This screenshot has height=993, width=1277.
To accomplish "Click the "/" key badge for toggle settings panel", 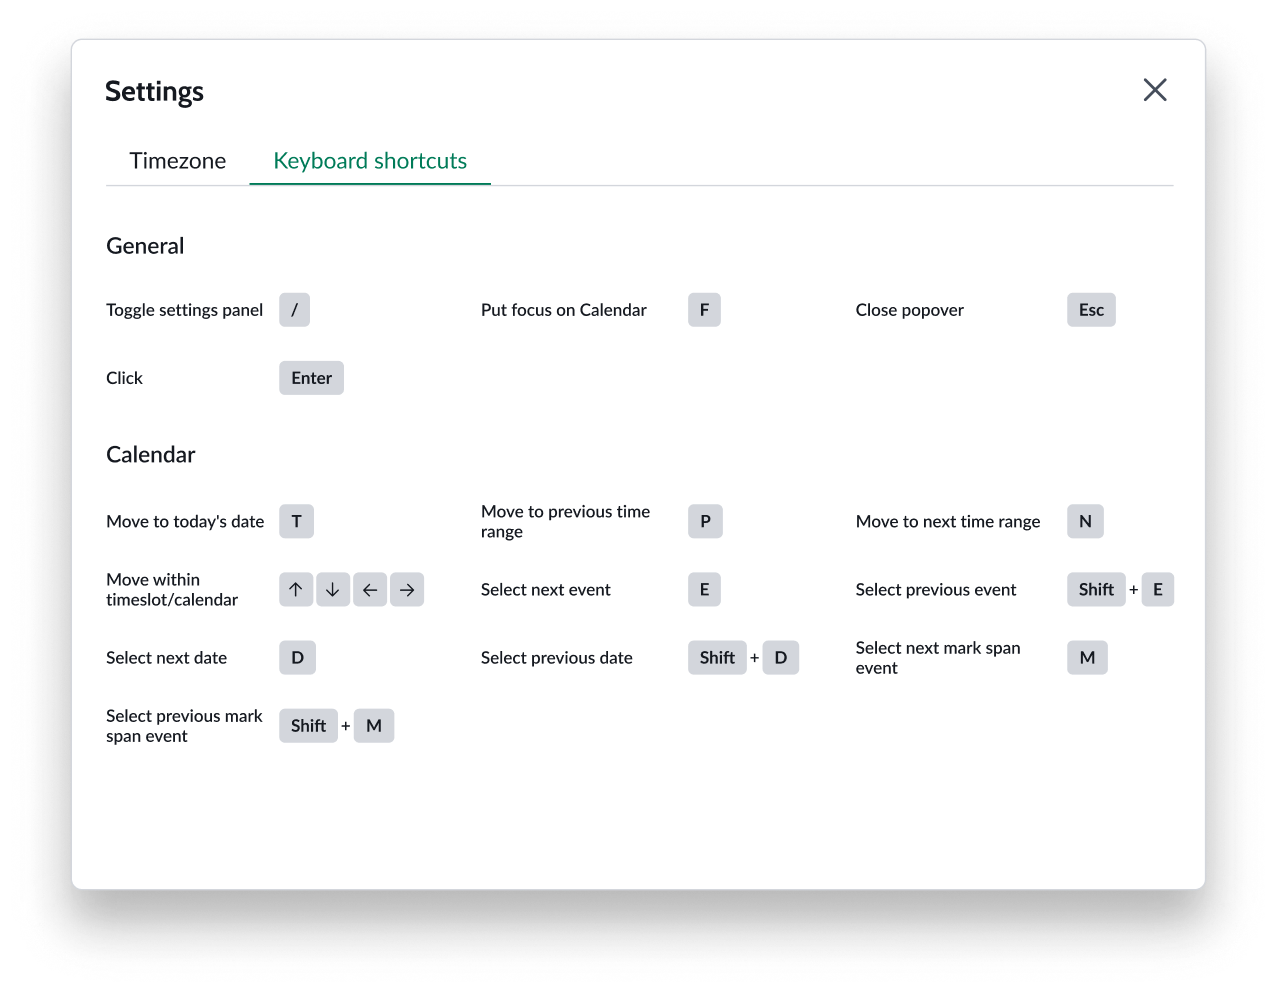I will [294, 310].
